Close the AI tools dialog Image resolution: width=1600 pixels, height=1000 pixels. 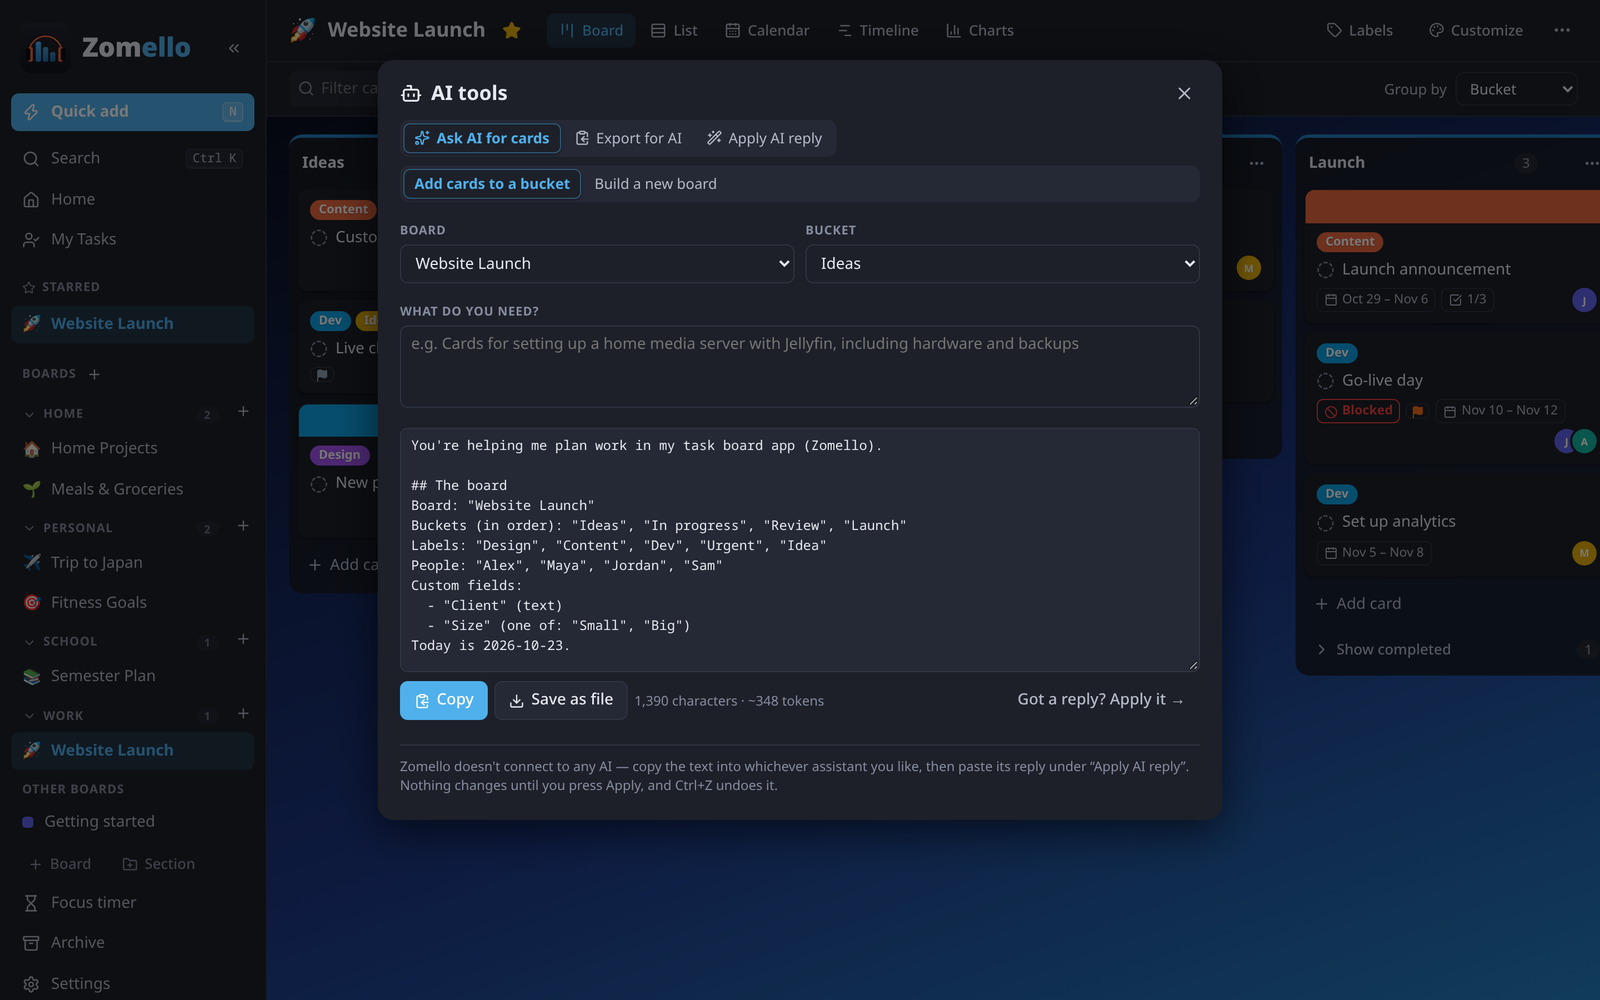tap(1184, 93)
